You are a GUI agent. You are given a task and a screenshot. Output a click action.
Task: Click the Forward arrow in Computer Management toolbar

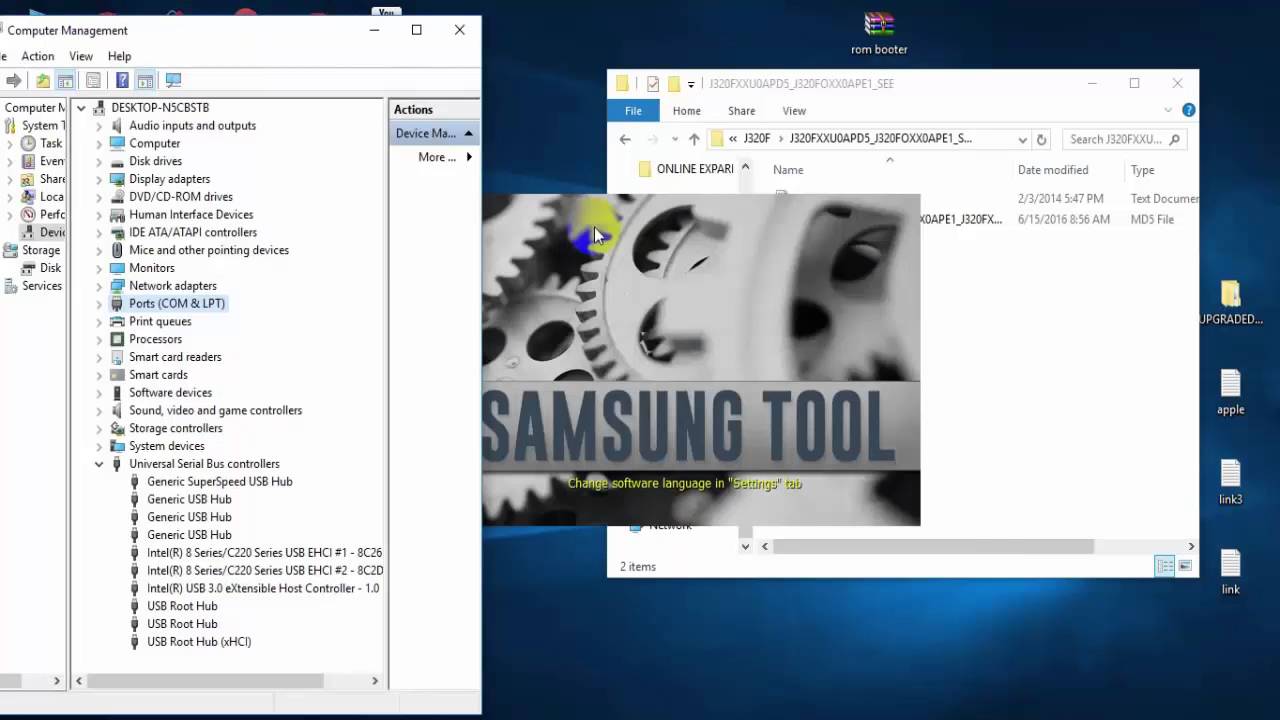pos(14,81)
